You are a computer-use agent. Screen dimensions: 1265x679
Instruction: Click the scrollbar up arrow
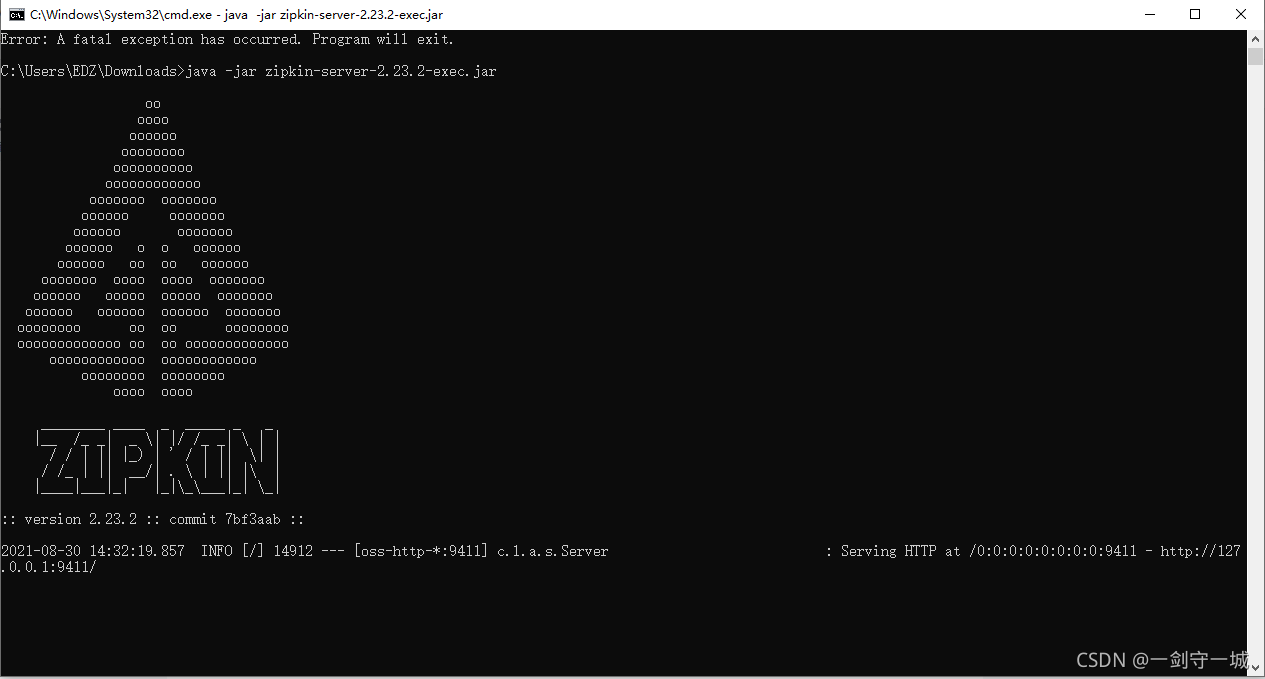pos(1256,38)
